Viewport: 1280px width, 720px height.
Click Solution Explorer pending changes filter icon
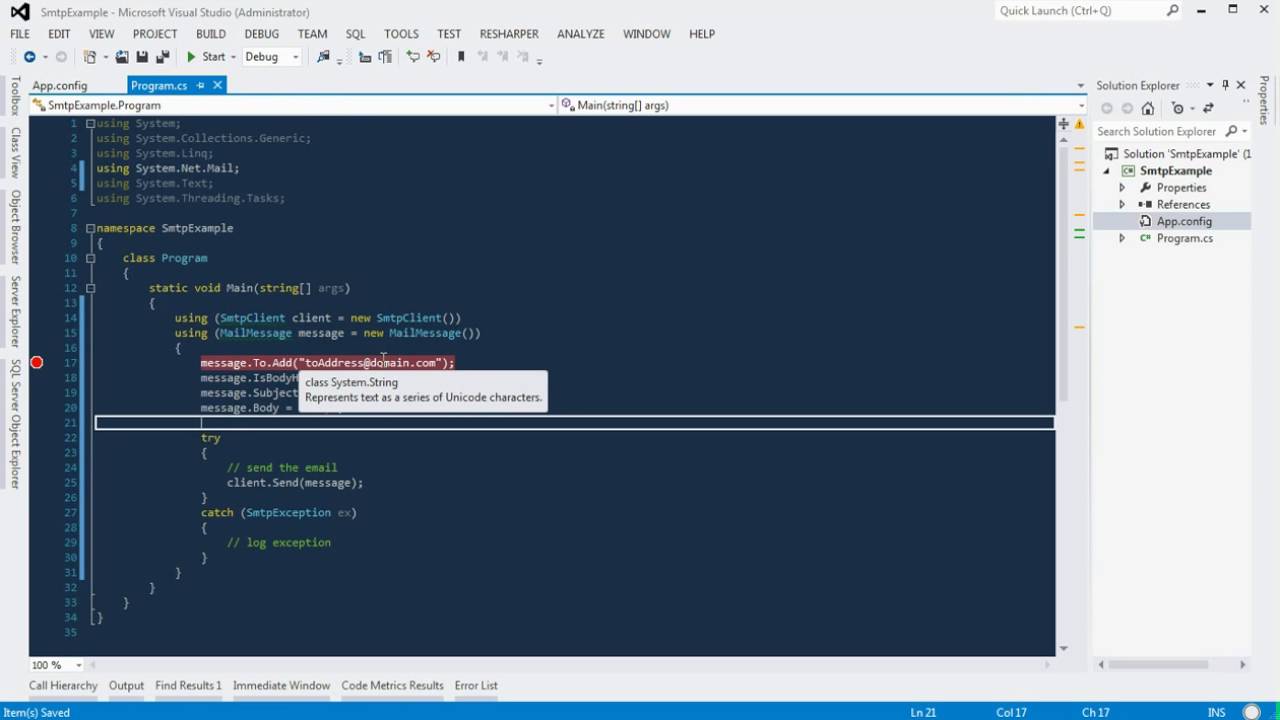coord(1178,108)
